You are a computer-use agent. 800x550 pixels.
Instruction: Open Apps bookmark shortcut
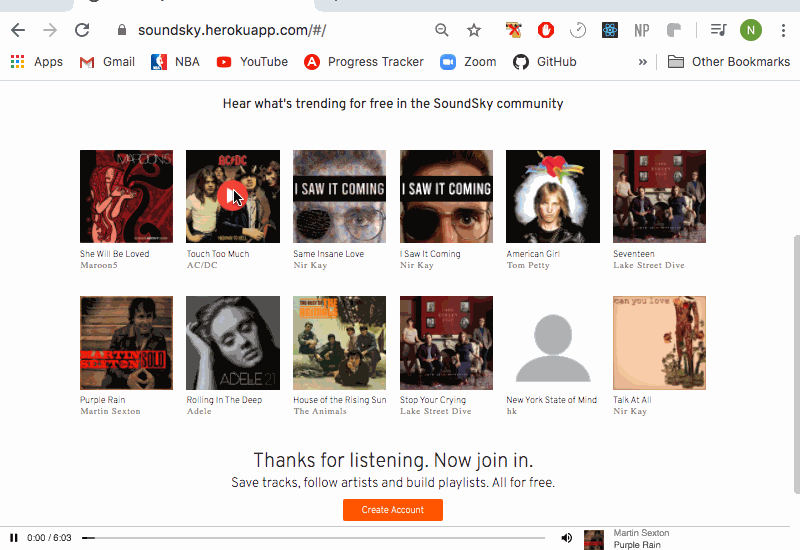pyautogui.click(x=37, y=62)
